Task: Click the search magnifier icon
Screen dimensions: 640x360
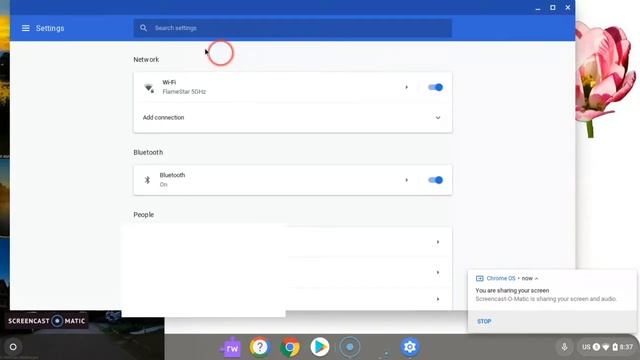Action: (143, 28)
